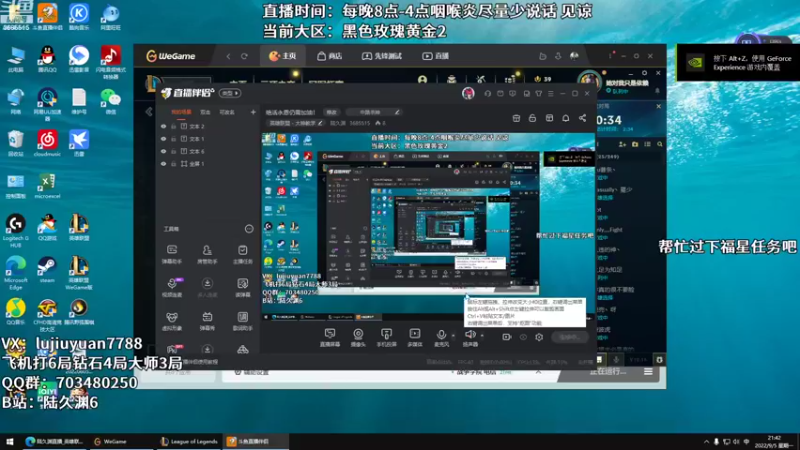Open the danmaku assistant tool
800x450 pixels.
(x=172, y=254)
